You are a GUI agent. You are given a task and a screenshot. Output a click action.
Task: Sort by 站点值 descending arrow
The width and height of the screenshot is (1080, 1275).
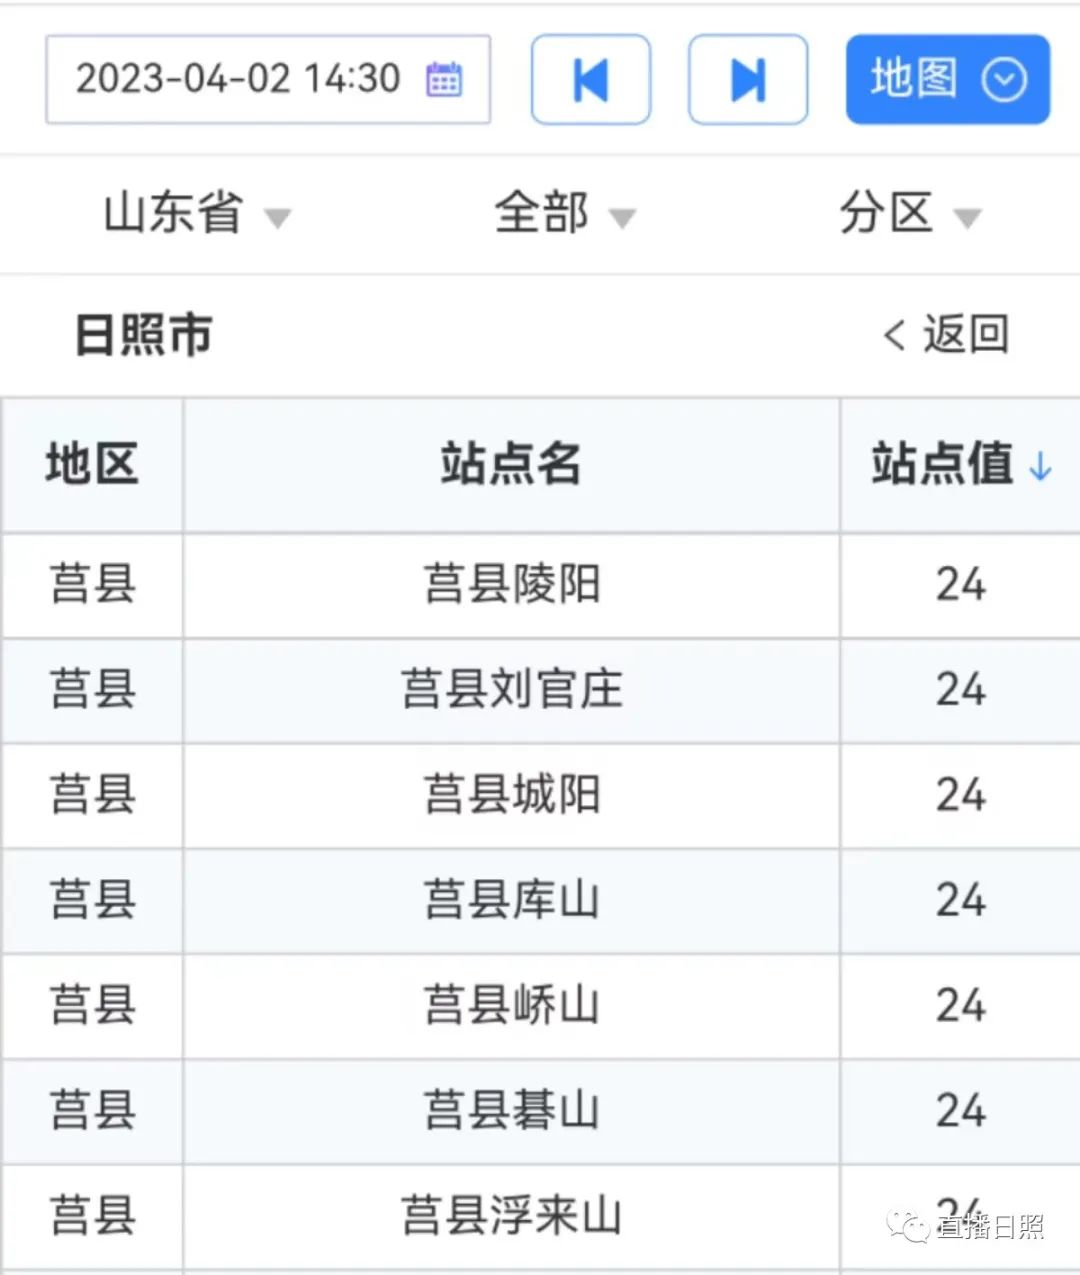point(1041,465)
